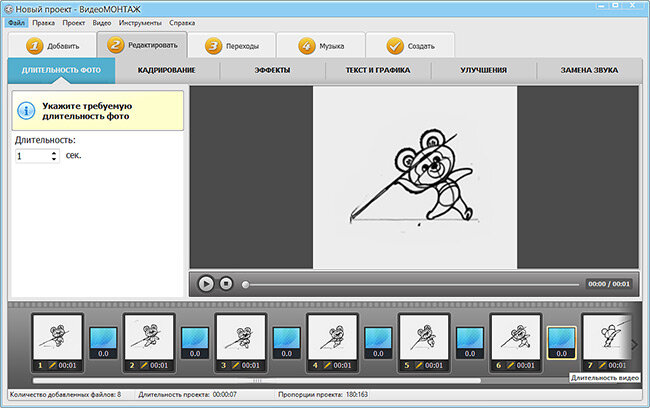Viewport: 650px width, 408px height.
Task: Select the Длительность фото section
Action: pos(61,70)
